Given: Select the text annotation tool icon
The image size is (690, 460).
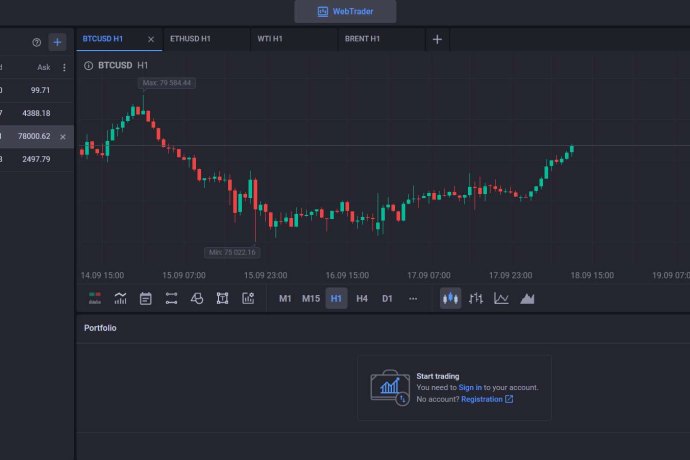Looking at the screenshot, I should point(222,298).
